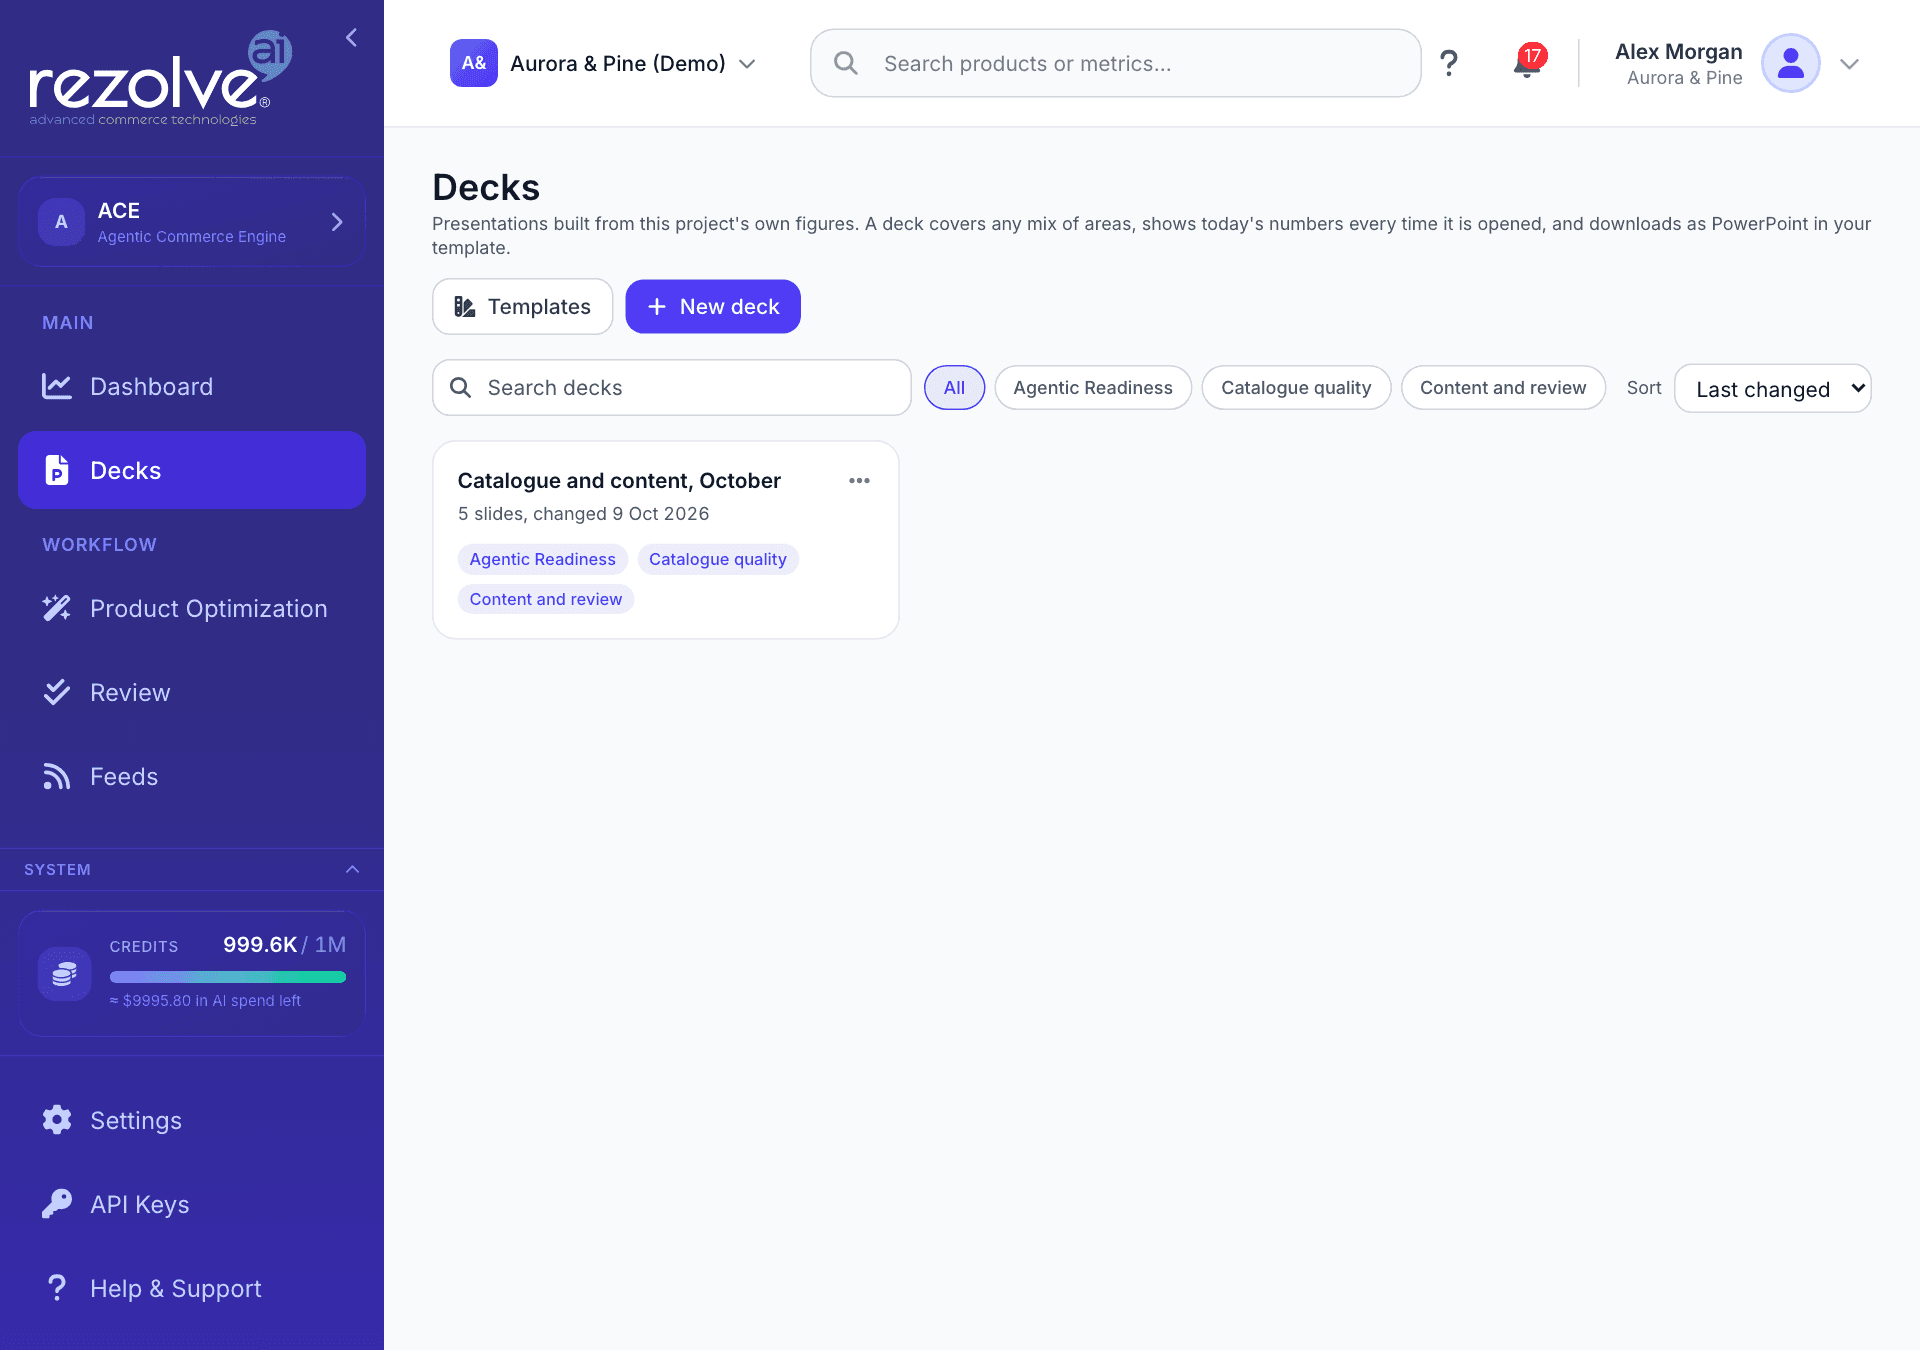Screen dimensions: 1920x1350
Task: Click the credits coin stack icon
Action: [x=65, y=973]
